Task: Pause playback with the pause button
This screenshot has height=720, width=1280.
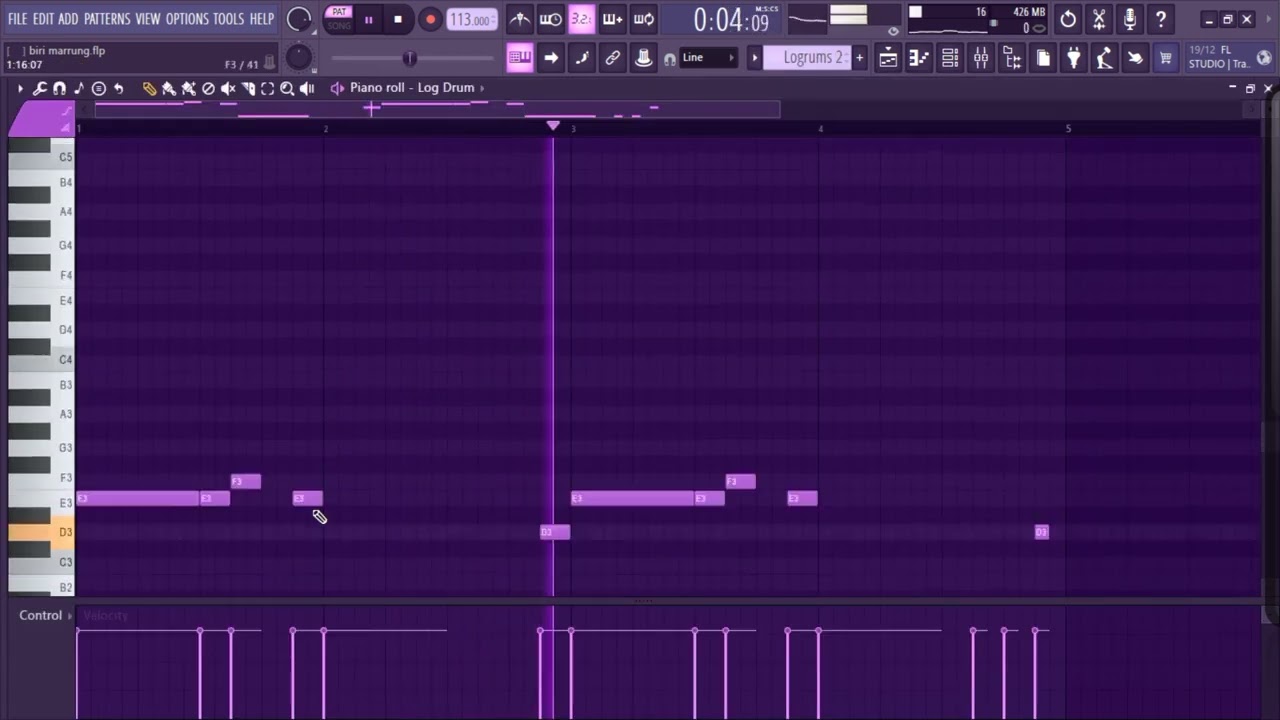Action: (x=368, y=19)
